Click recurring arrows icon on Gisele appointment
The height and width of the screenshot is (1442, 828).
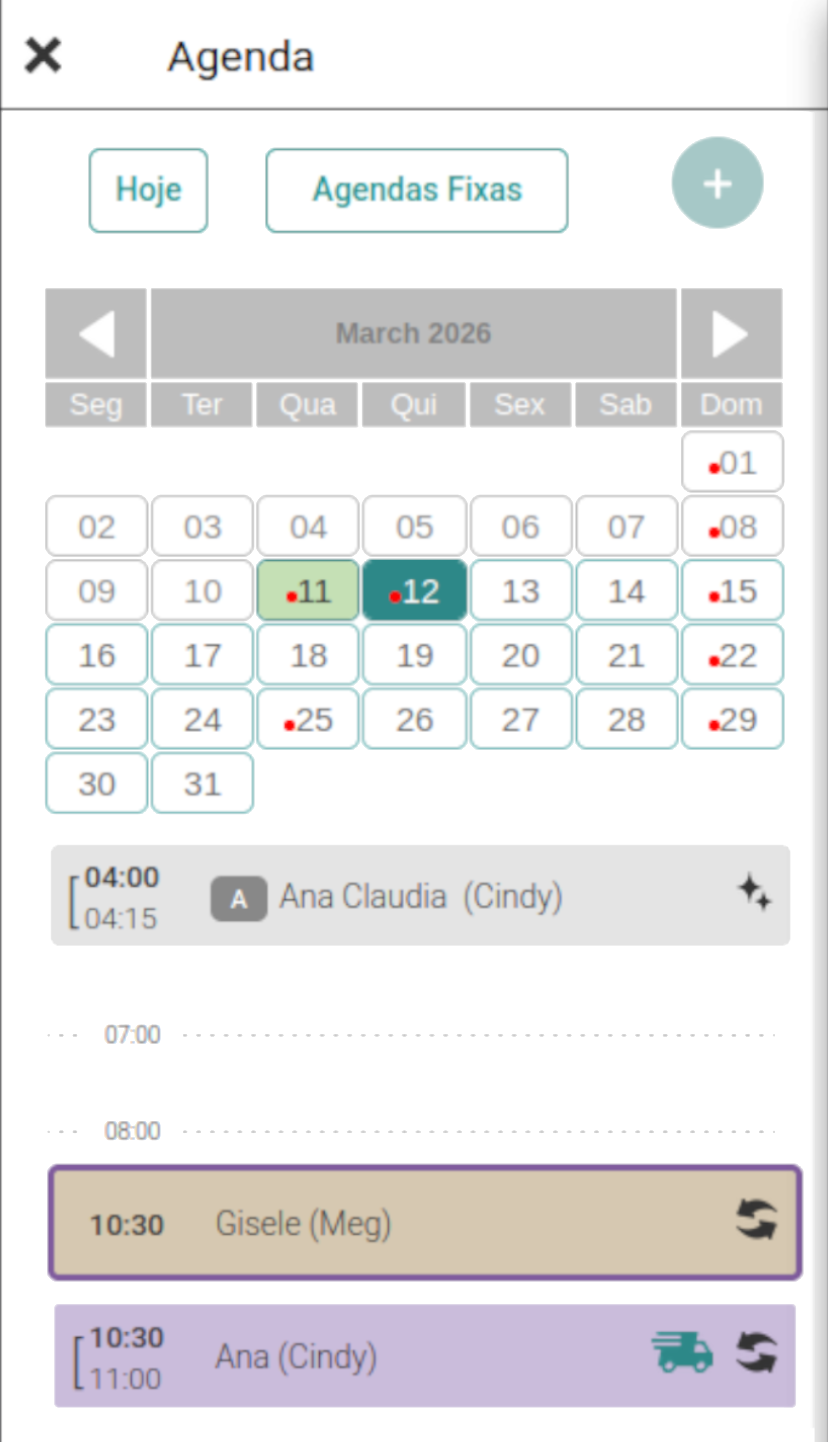(757, 1220)
